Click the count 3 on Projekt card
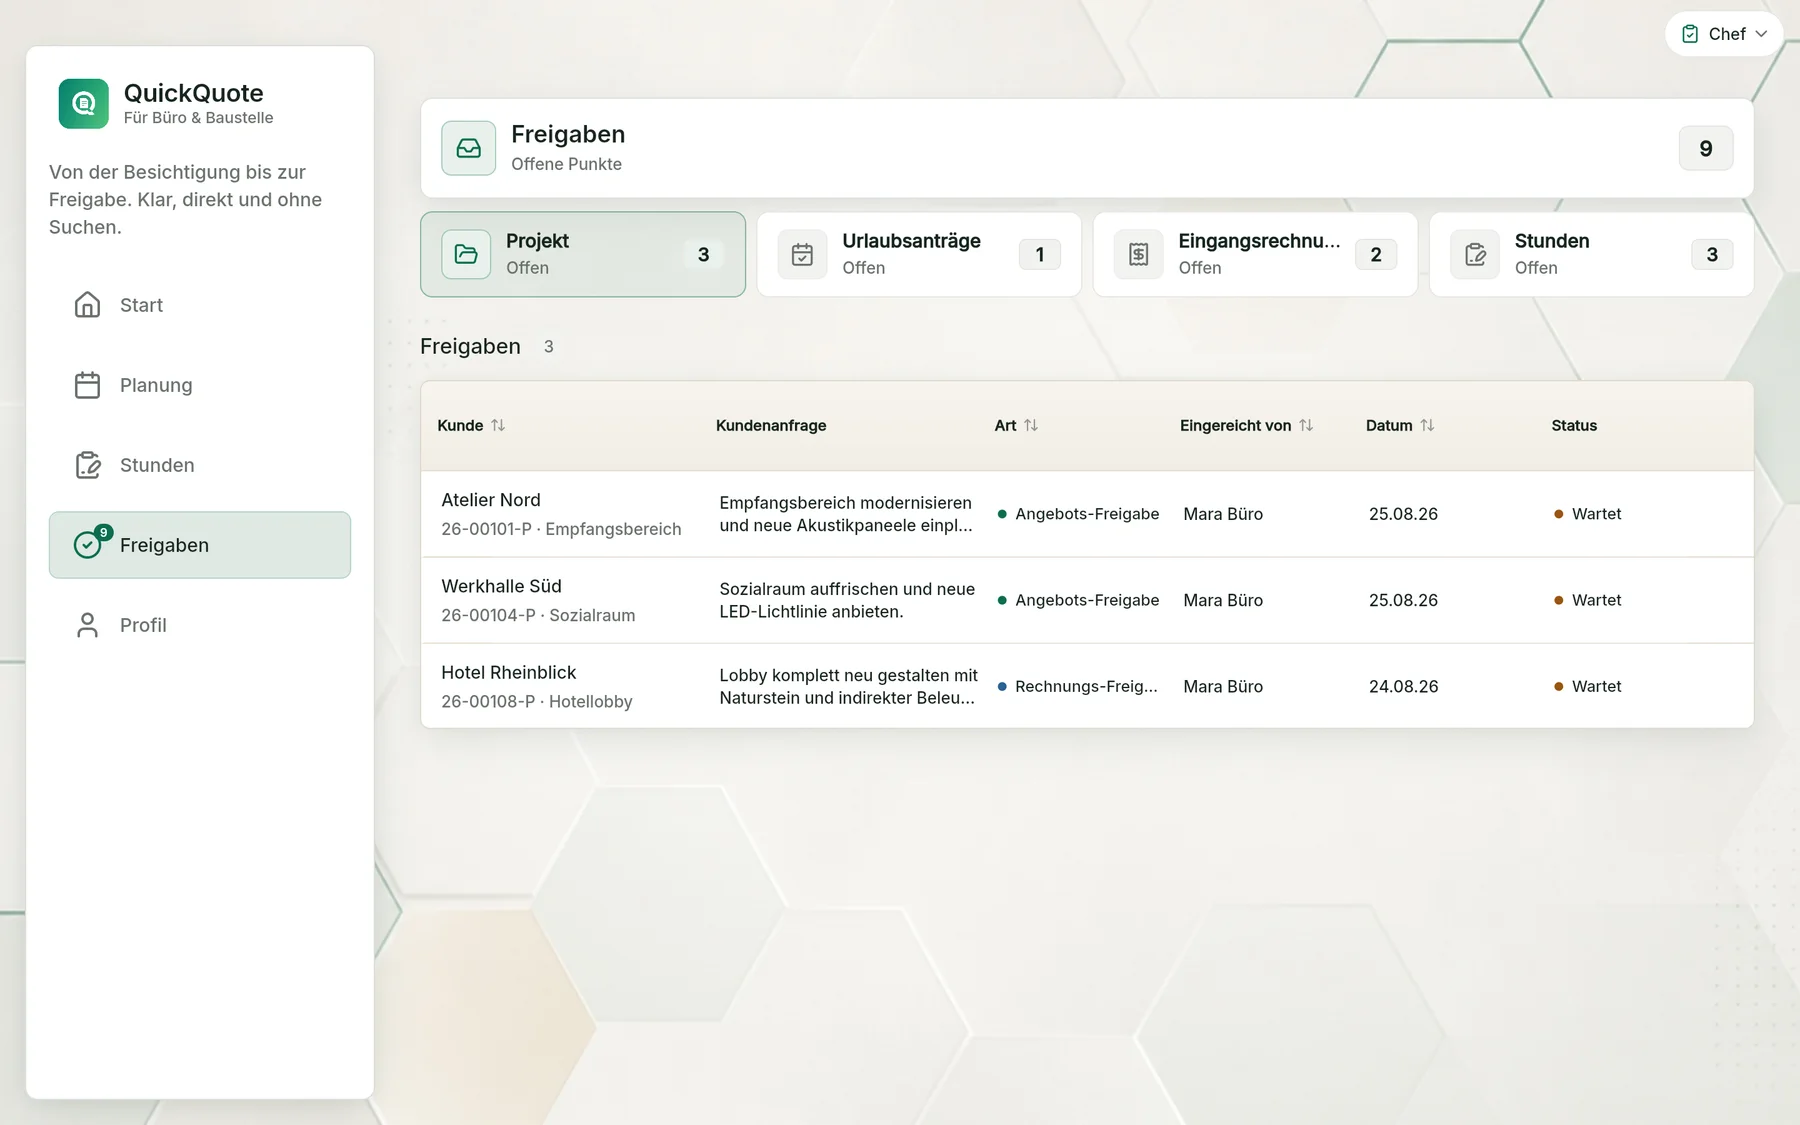The image size is (1800, 1125). coord(704,254)
